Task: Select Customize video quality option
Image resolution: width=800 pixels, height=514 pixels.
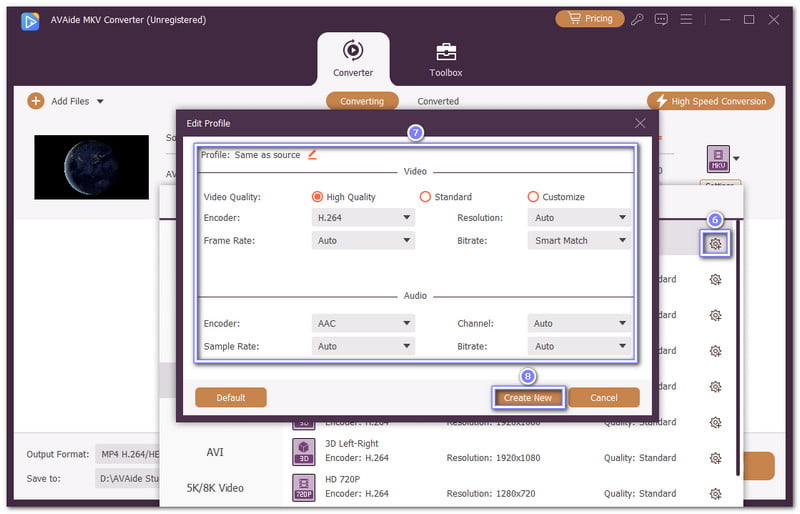Action: pos(533,197)
